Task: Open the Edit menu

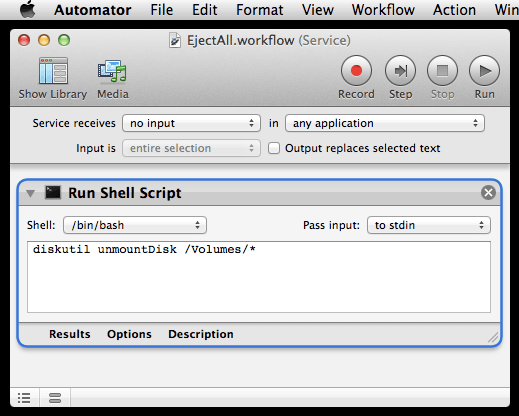Action: coord(205,10)
